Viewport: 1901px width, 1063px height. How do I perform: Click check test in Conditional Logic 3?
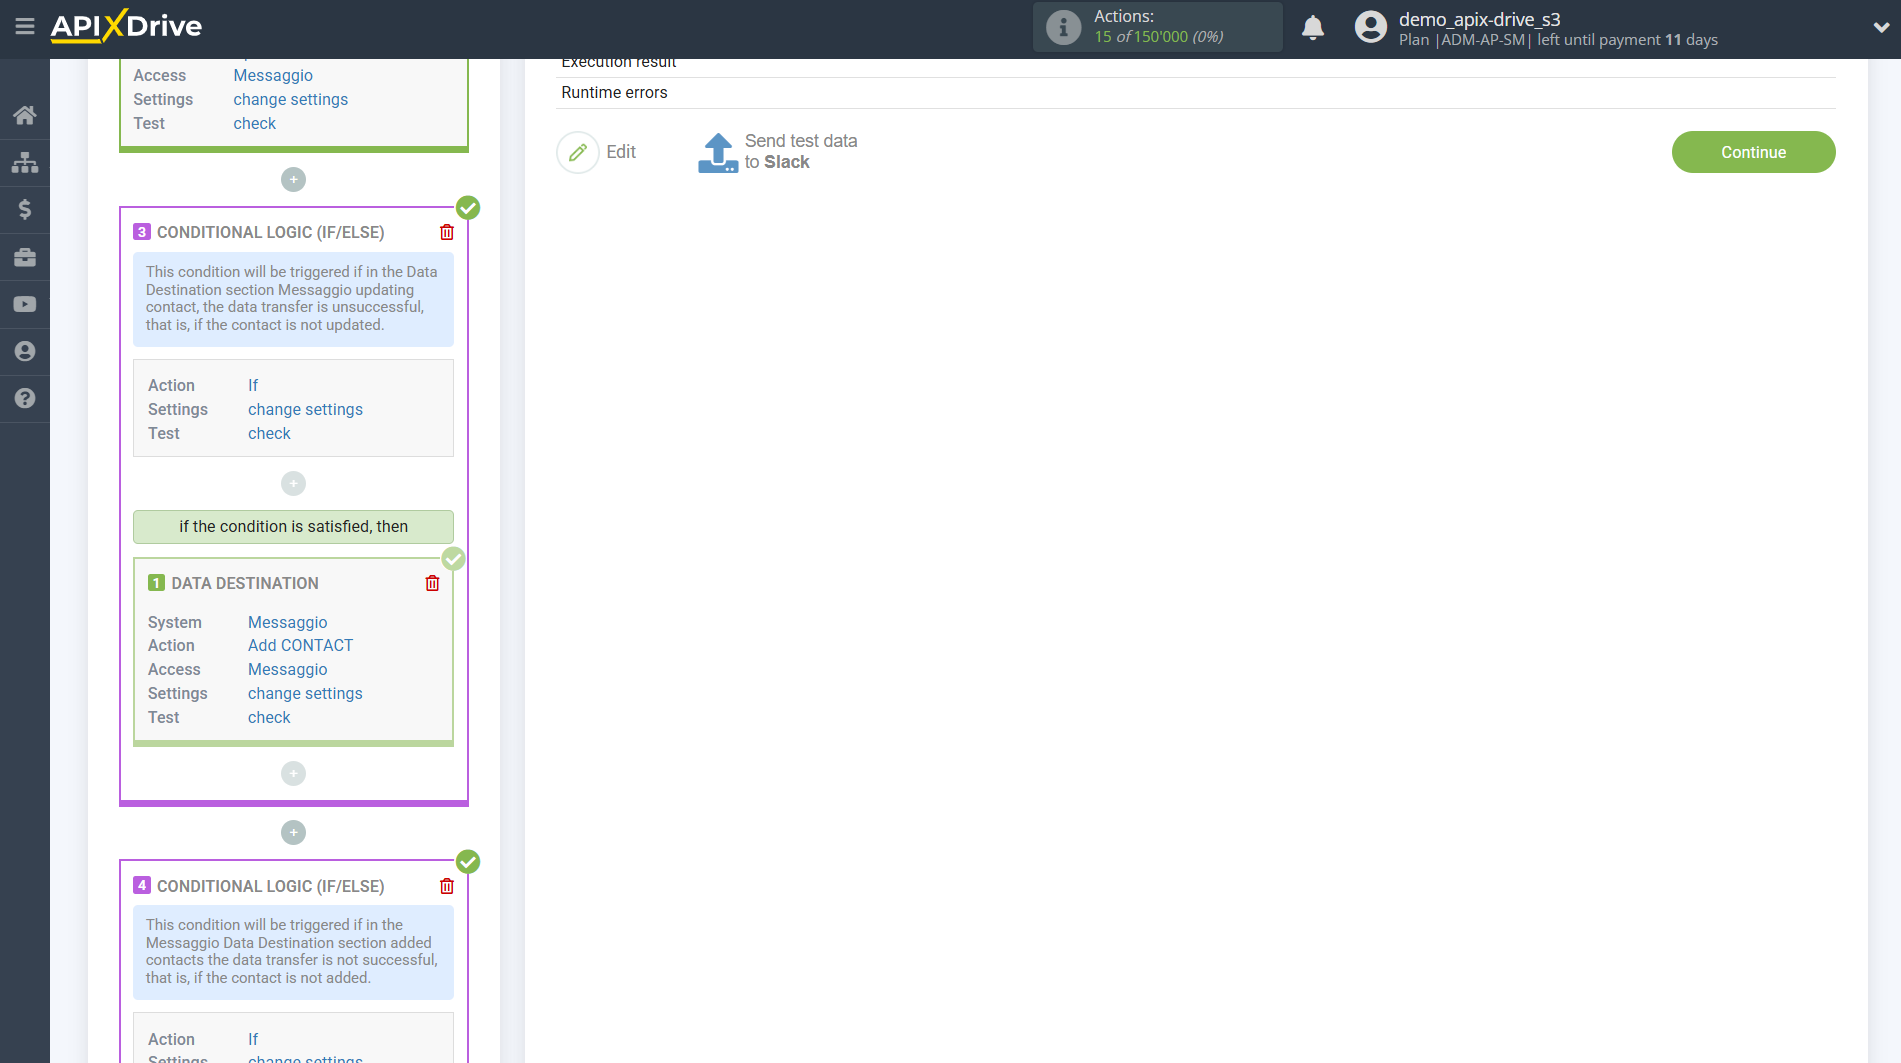tap(269, 433)
